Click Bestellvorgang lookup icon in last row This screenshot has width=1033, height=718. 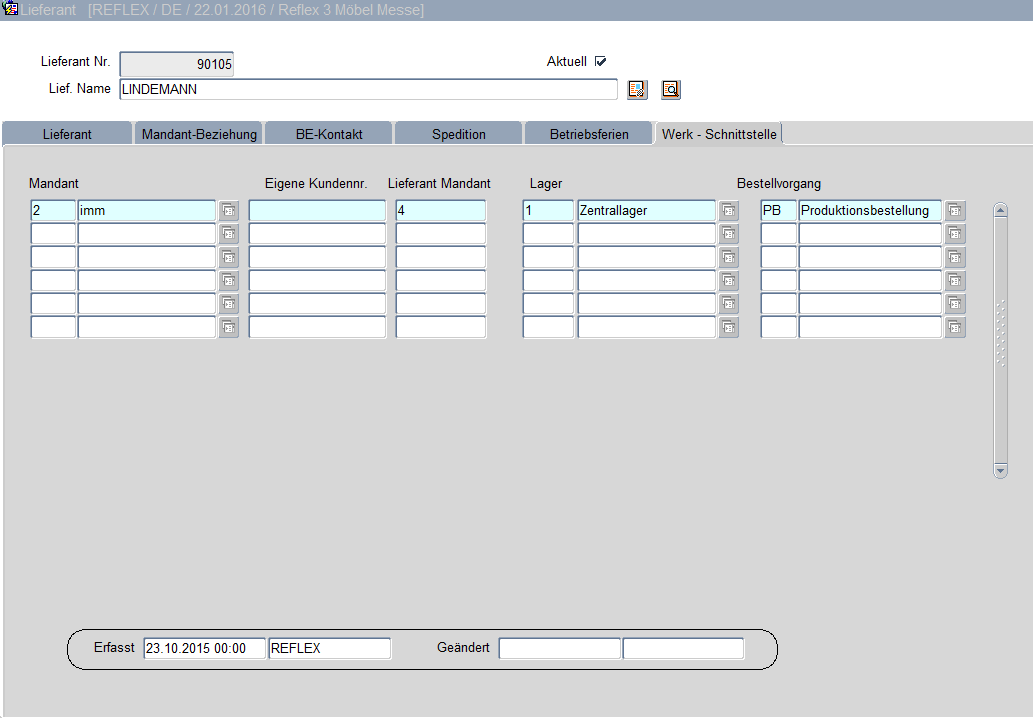(955, 327)
